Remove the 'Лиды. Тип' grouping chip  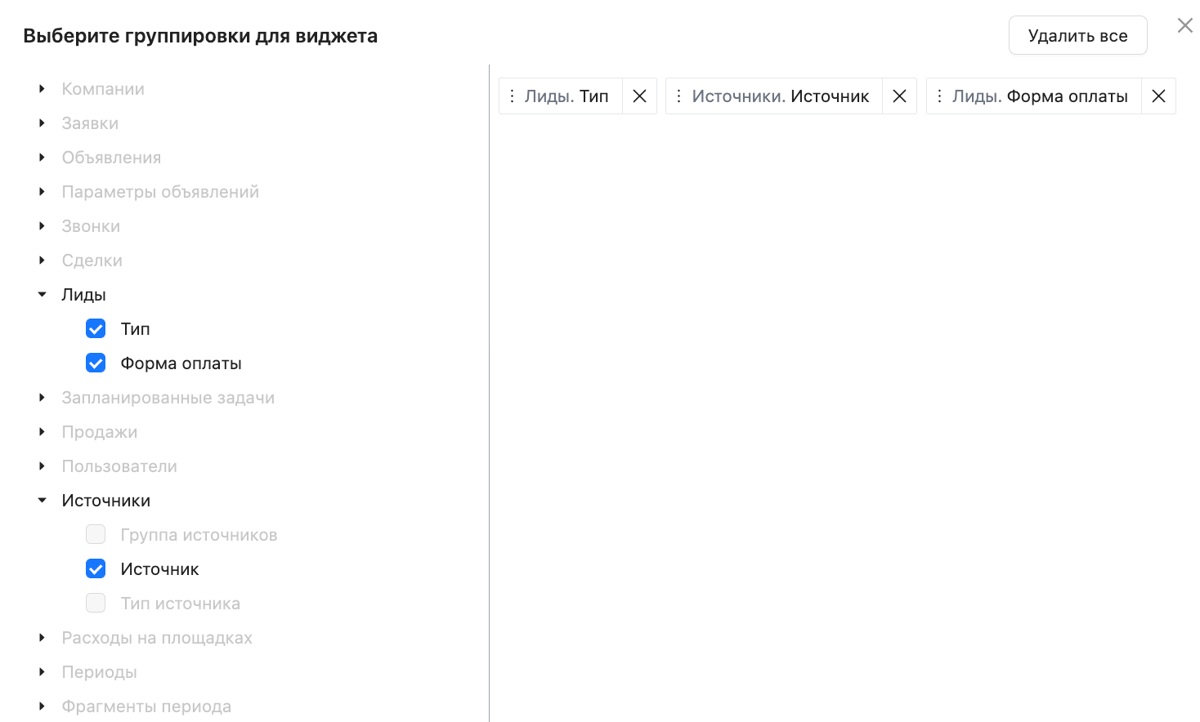[x=640, y=97]
